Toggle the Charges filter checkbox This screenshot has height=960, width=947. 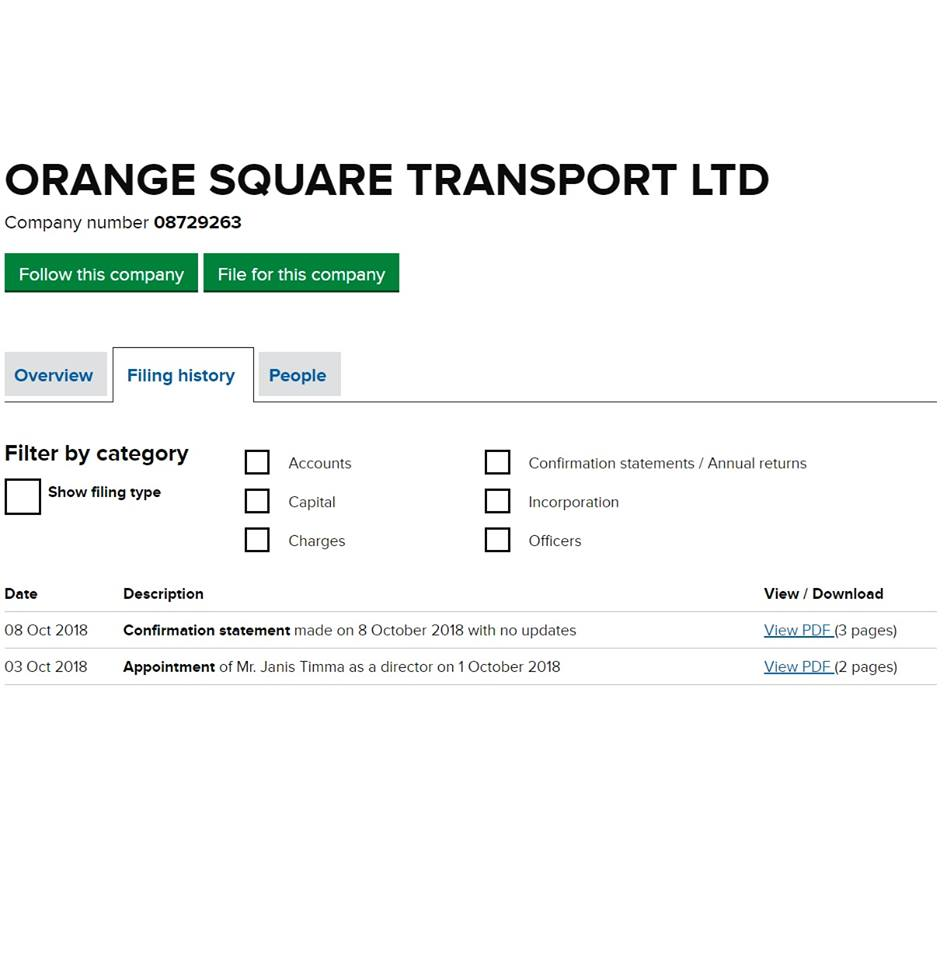click(257, 540)
